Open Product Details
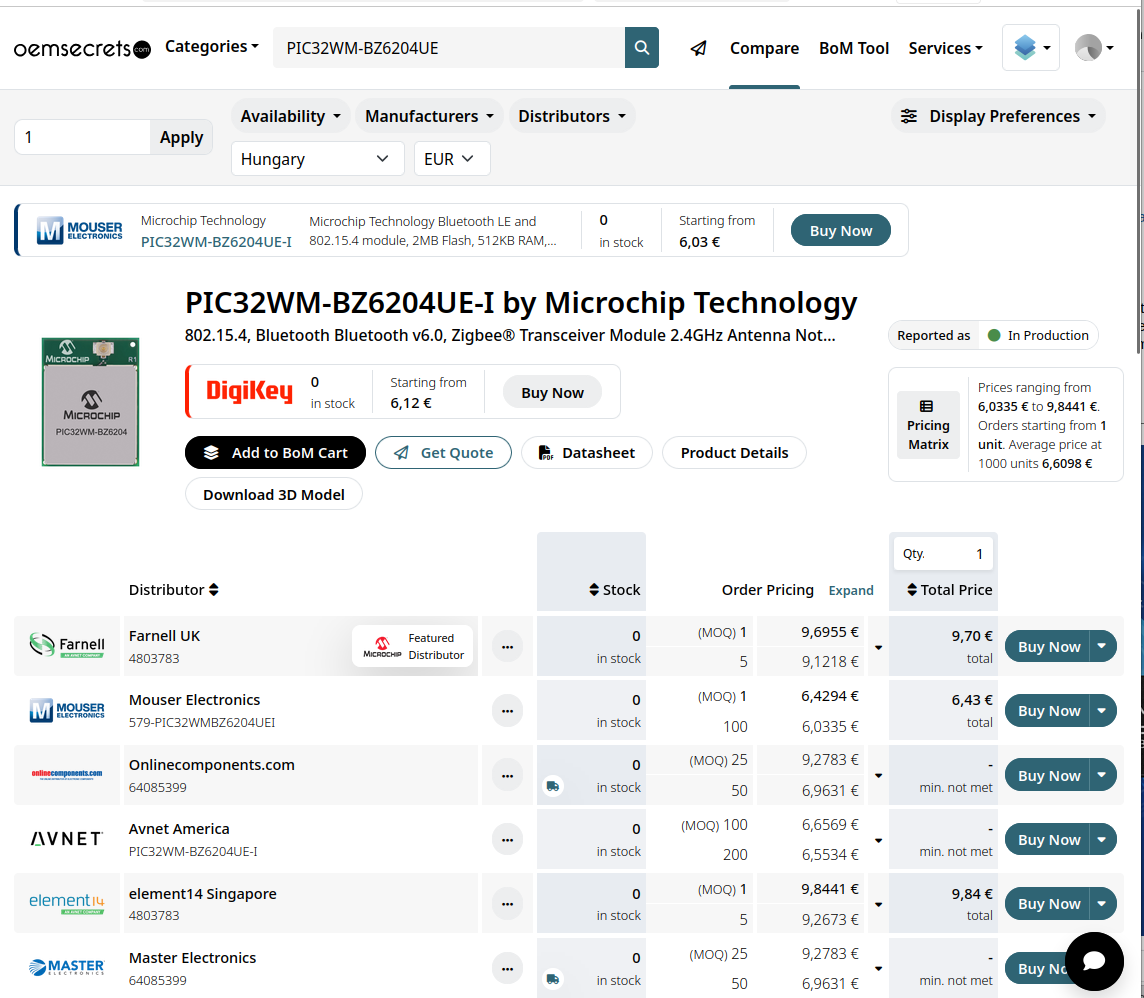 pyautogui.click(x=734, y=453)
